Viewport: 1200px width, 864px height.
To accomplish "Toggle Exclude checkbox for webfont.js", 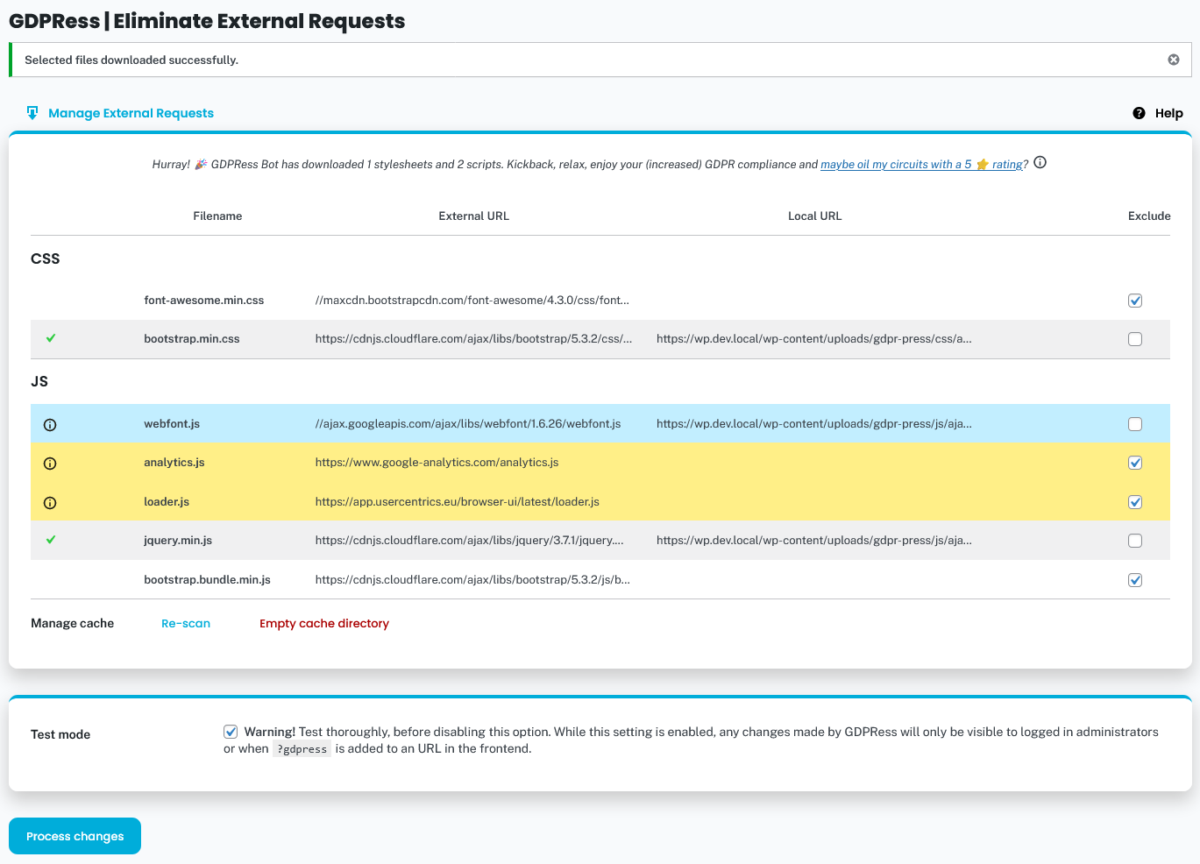I will click(x=1135, y=424).
